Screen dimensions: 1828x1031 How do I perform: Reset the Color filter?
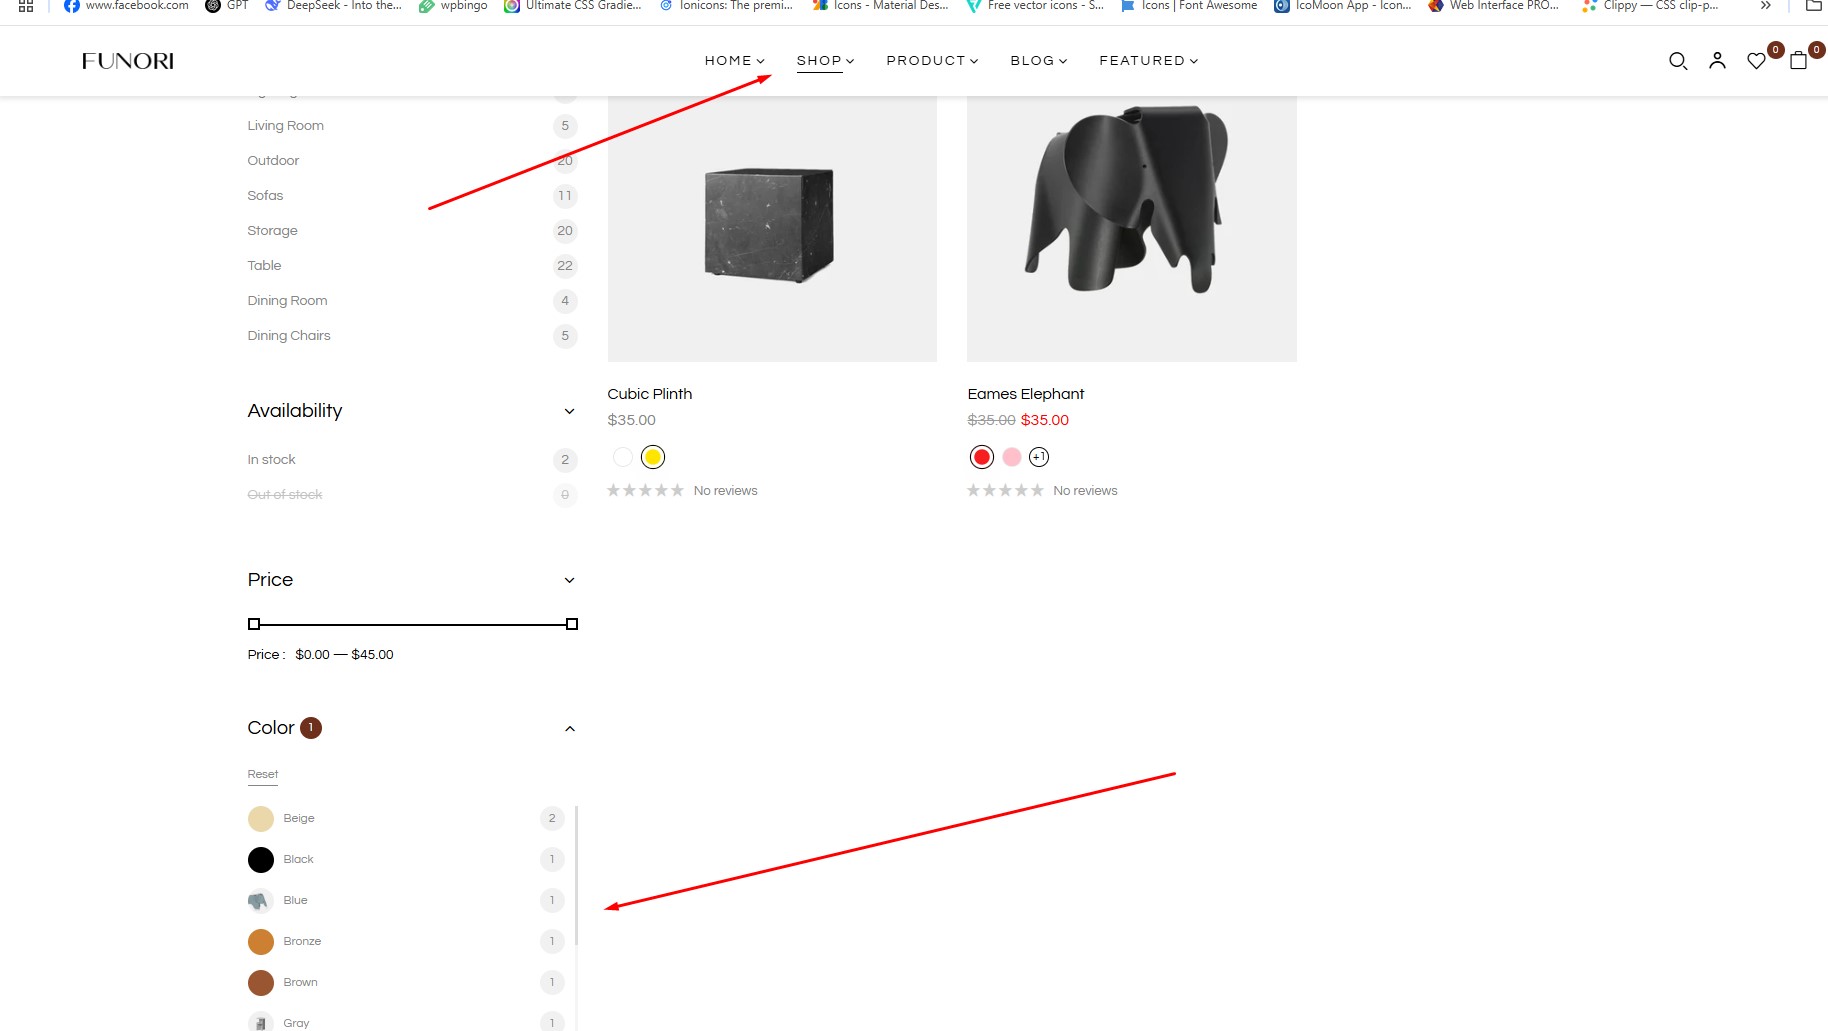(263, 774)
